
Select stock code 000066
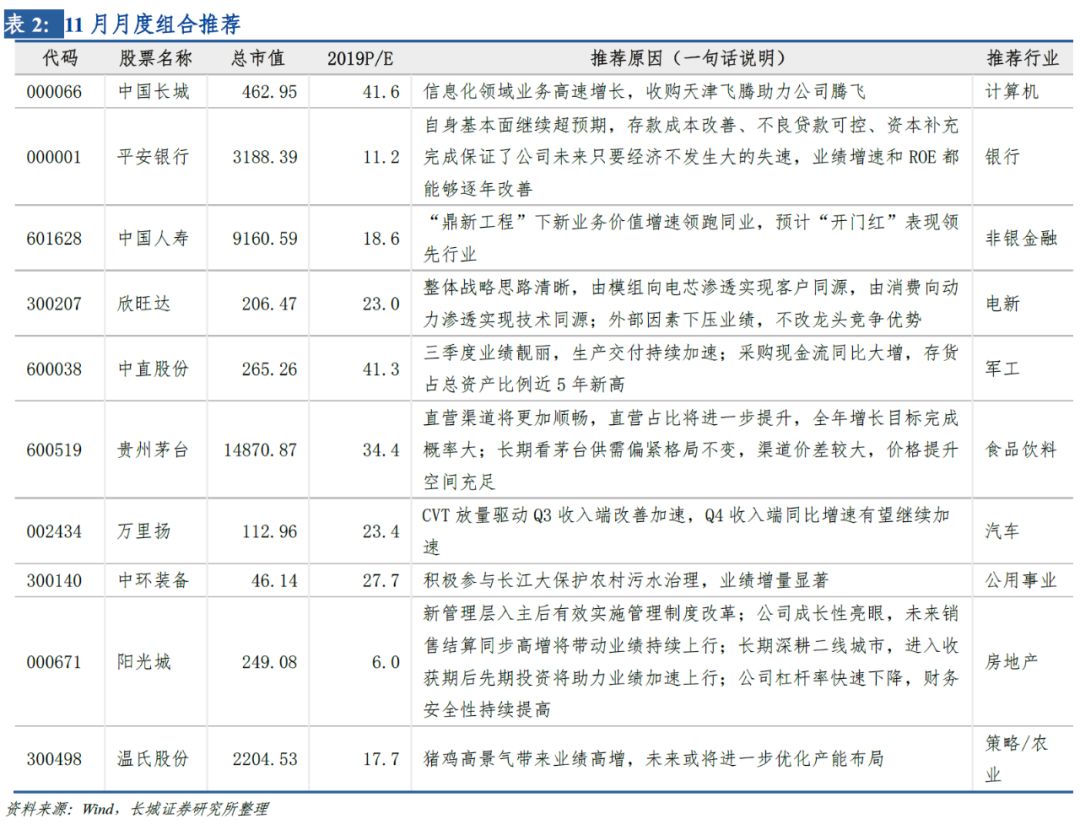[54, 92]
